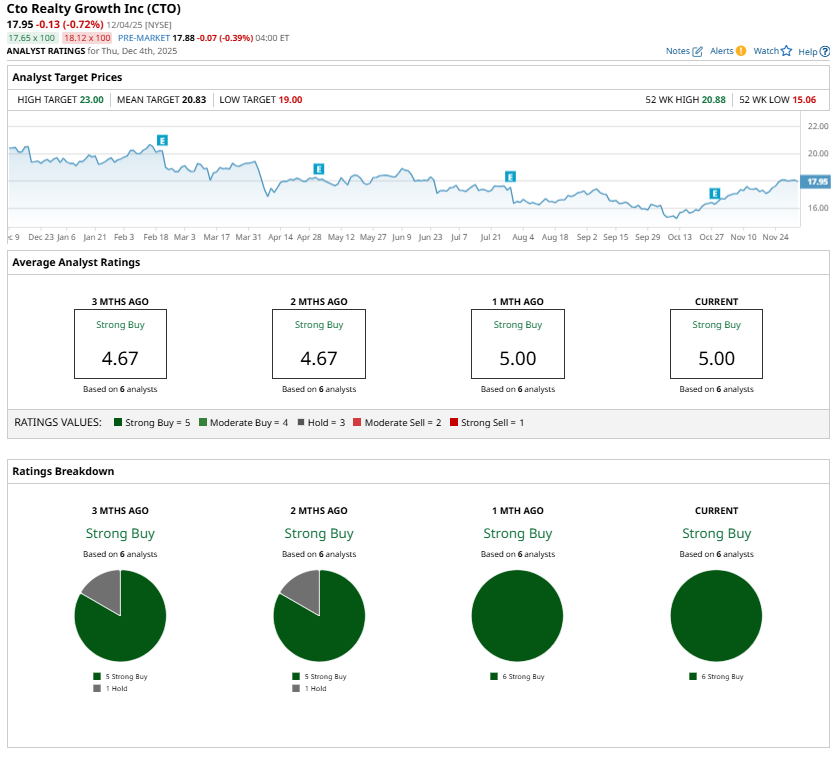Click the High Target 23.00 value

92,100
